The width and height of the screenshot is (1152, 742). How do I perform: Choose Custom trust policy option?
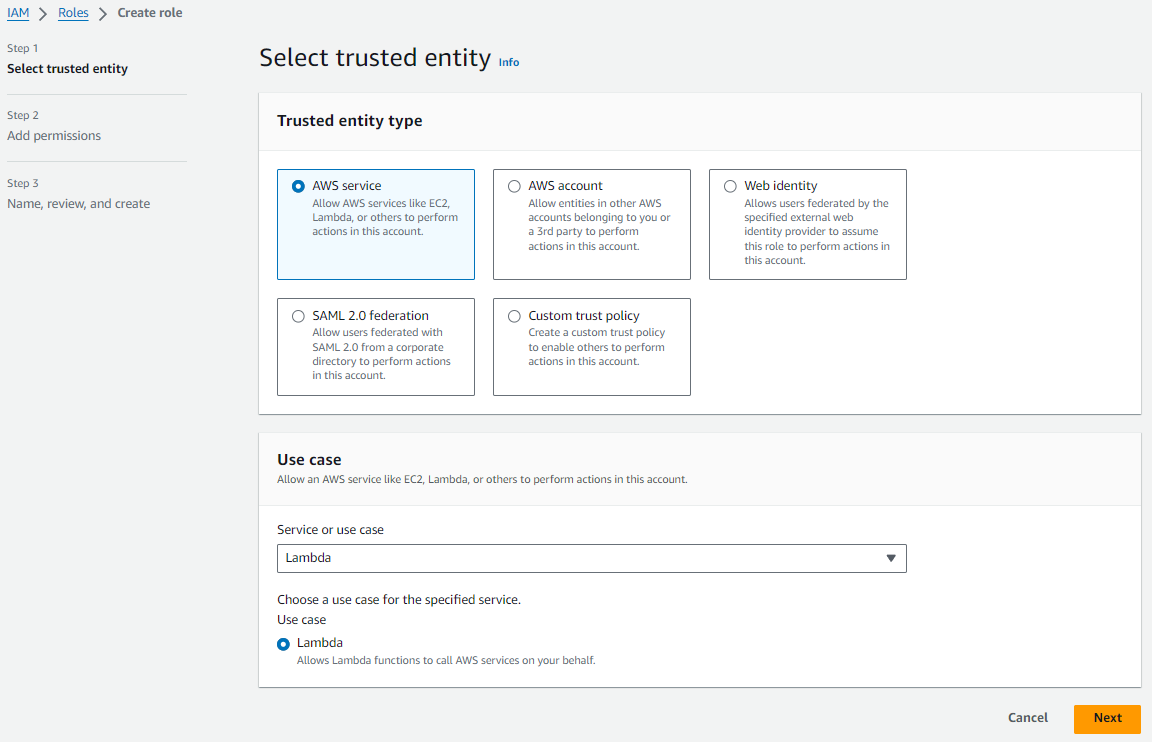tap(514, 315)
